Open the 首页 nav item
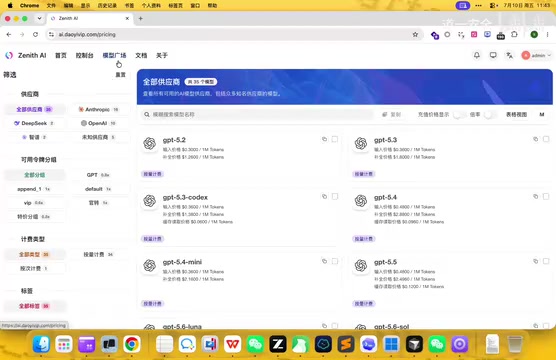 [61, 55]
